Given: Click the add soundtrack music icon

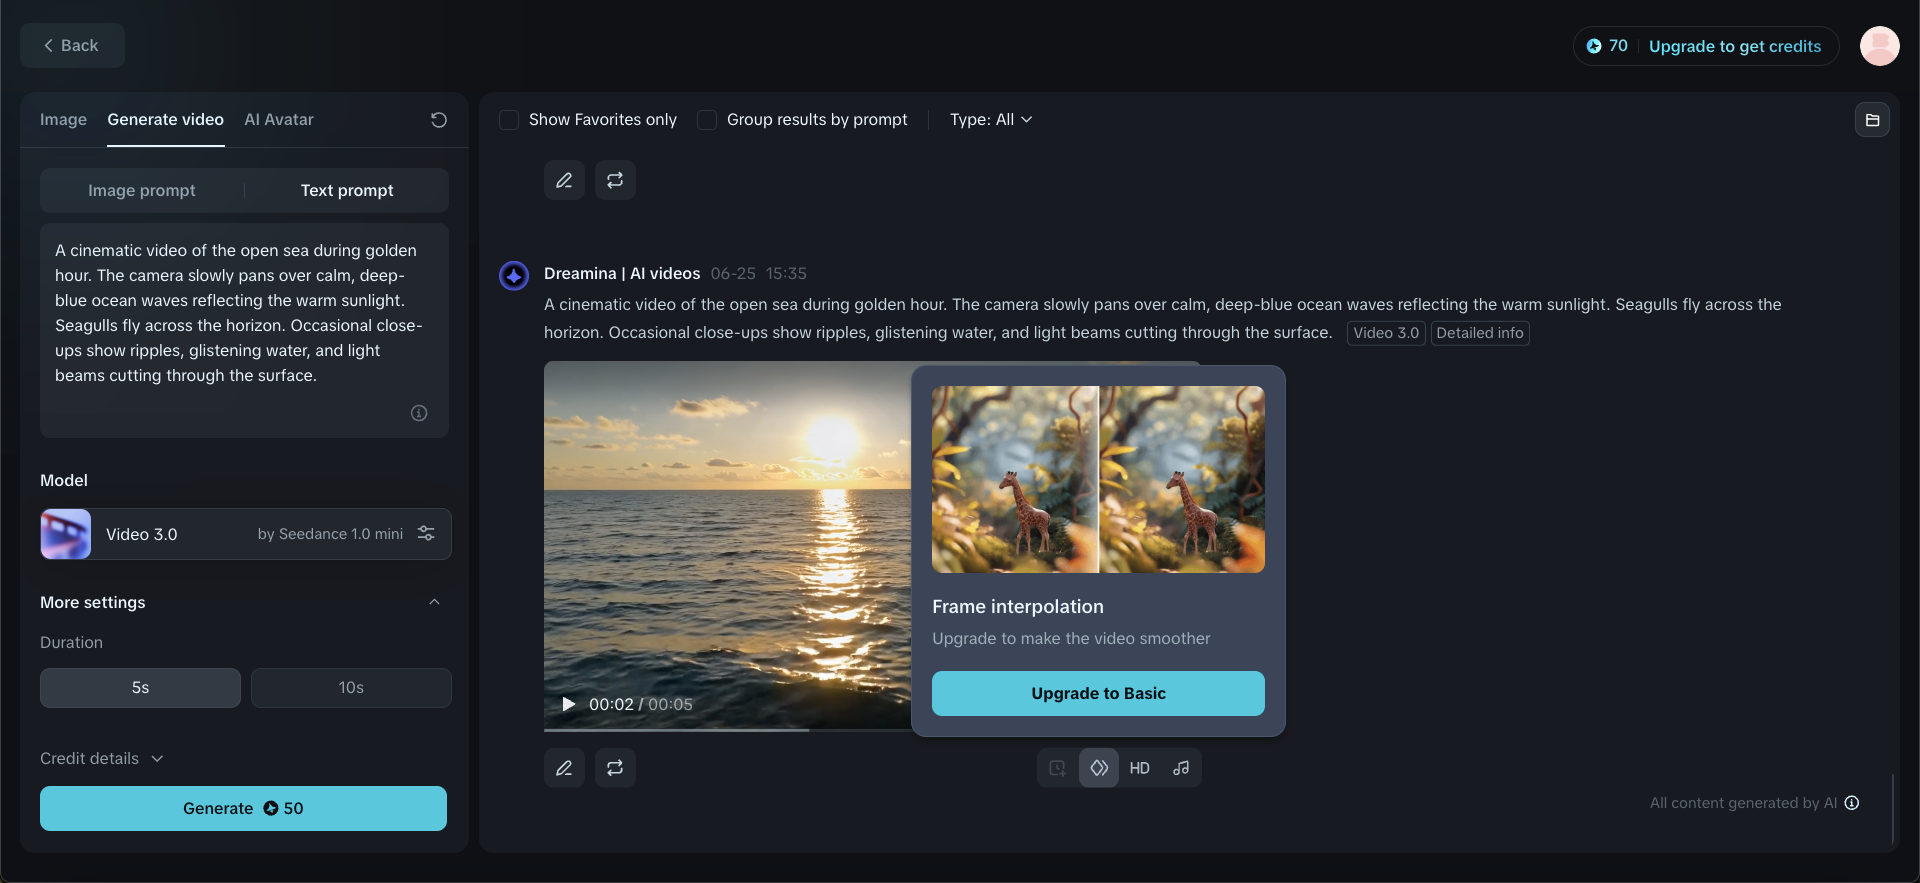Looking at the screenshot, I should click(1181, 768).
